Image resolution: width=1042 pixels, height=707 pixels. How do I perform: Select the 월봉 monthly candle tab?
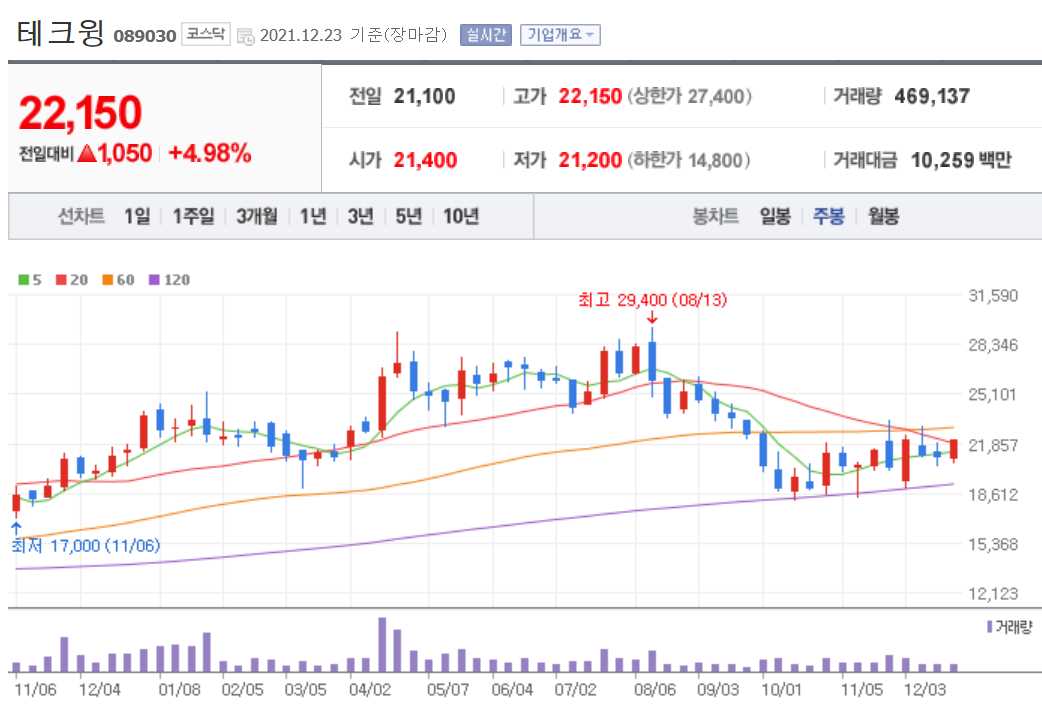tap(885, 215)
